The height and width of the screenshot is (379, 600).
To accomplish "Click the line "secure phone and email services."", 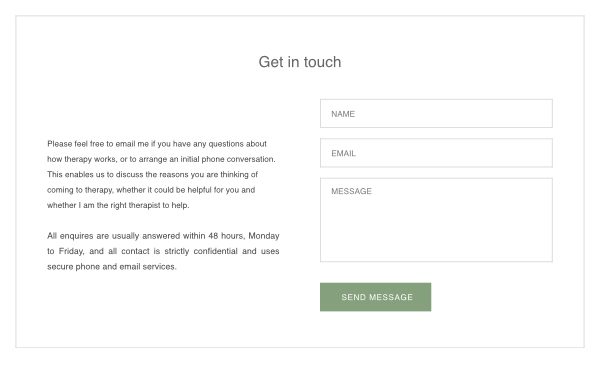I will click(x=112, y=266).
